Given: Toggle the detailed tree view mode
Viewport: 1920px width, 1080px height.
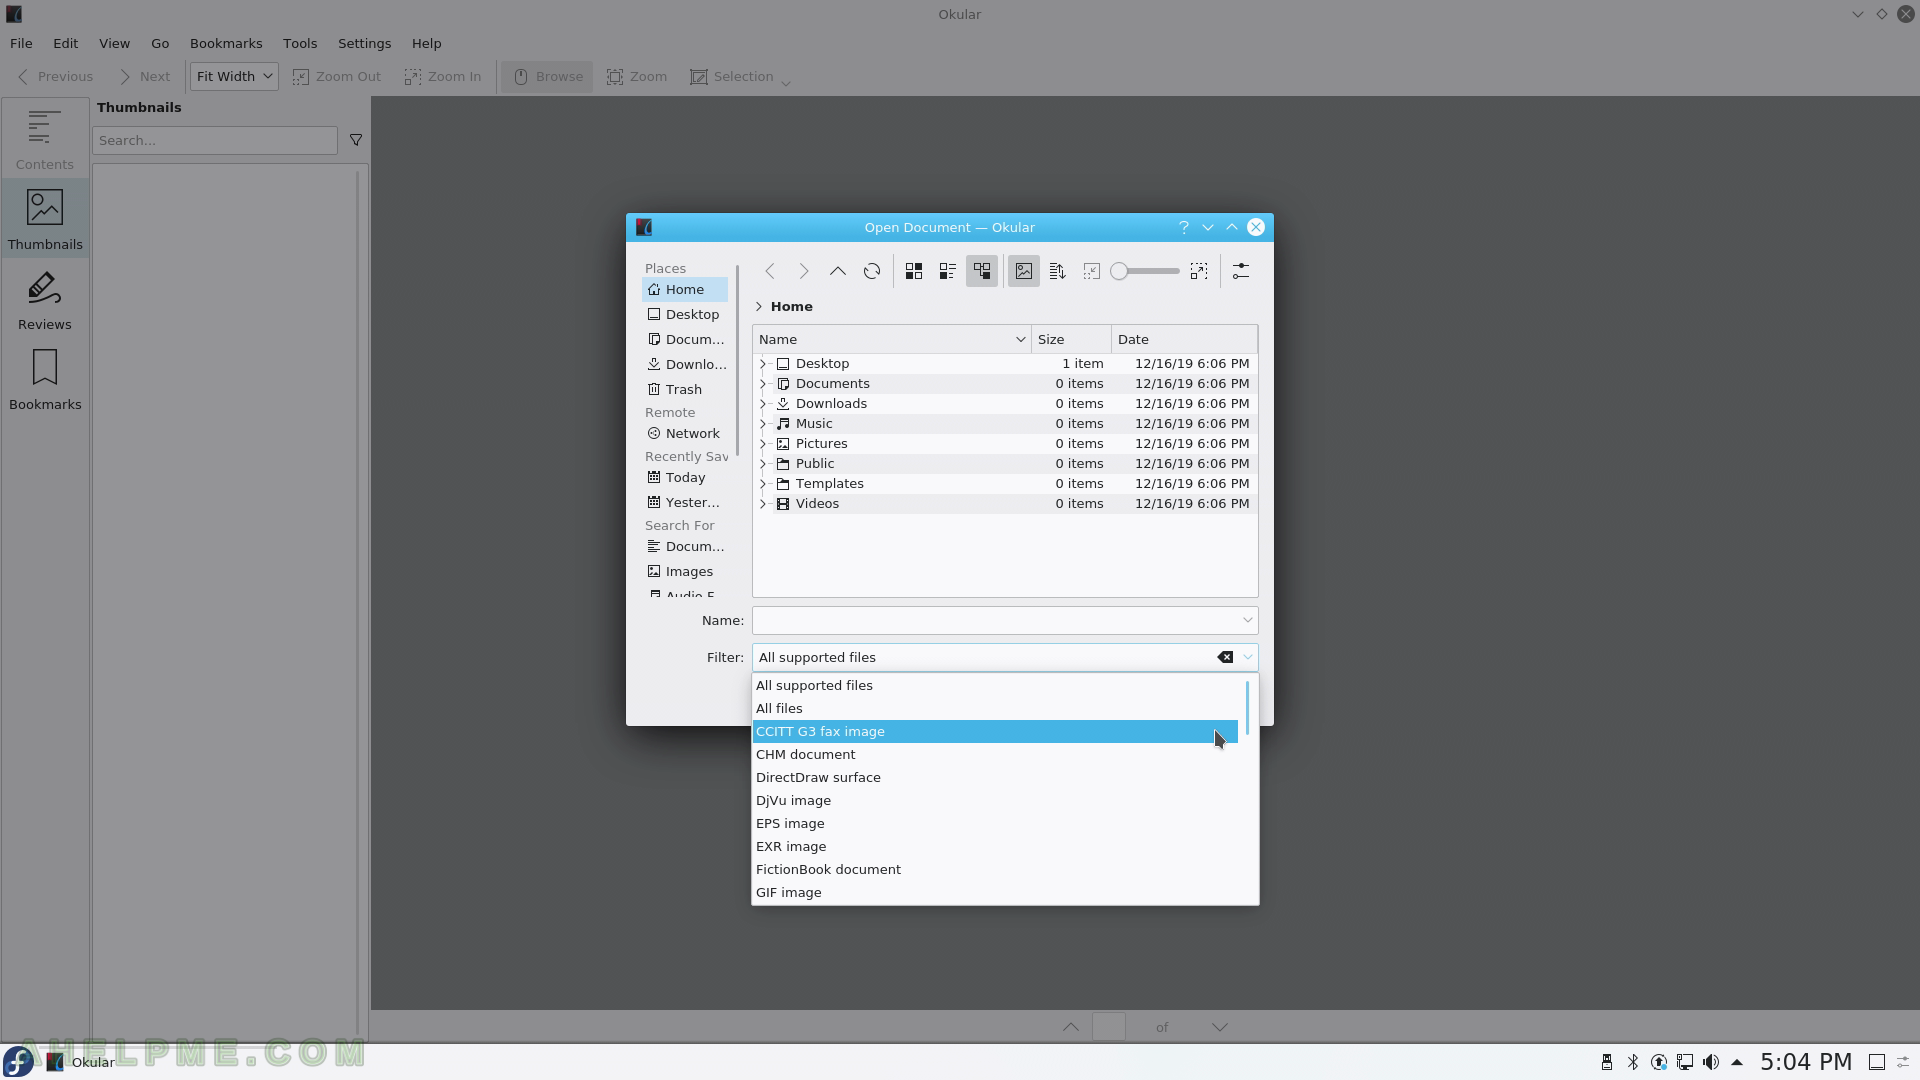Looking at the screenshot, I should 982,271.
